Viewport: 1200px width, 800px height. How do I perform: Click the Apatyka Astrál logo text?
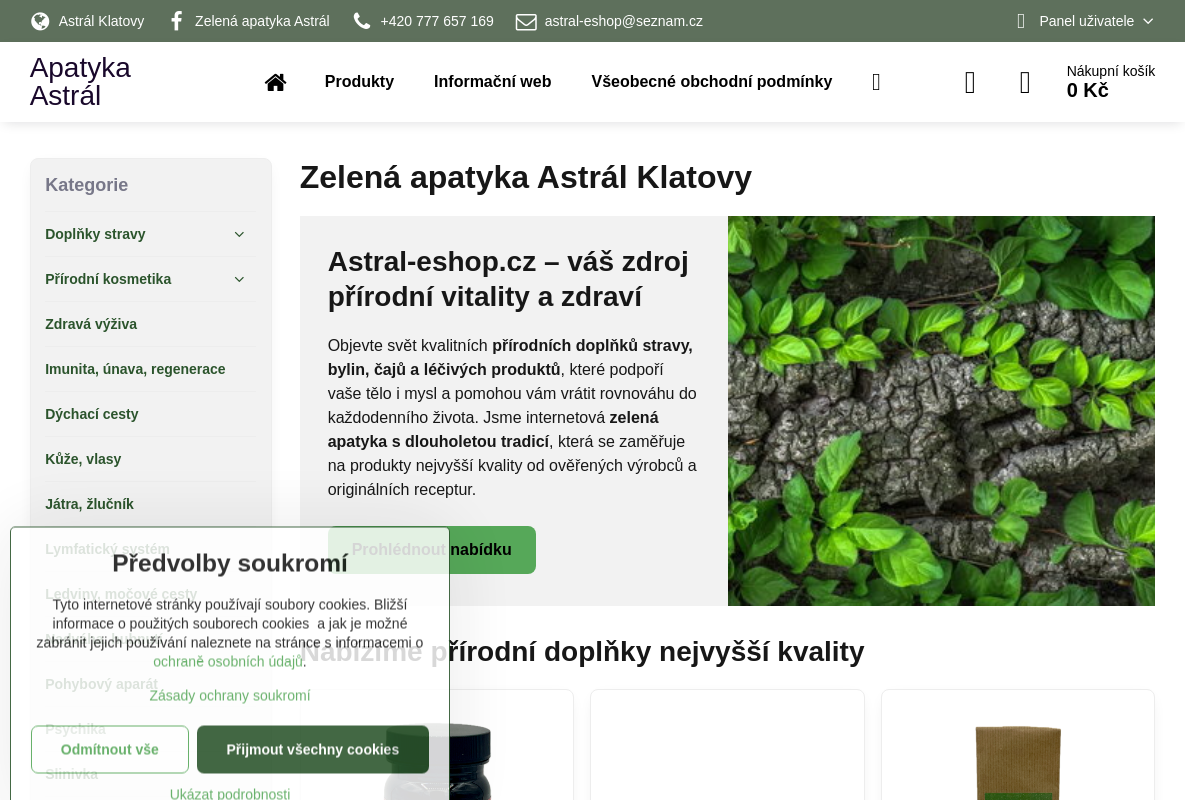(x=80, y=82)
